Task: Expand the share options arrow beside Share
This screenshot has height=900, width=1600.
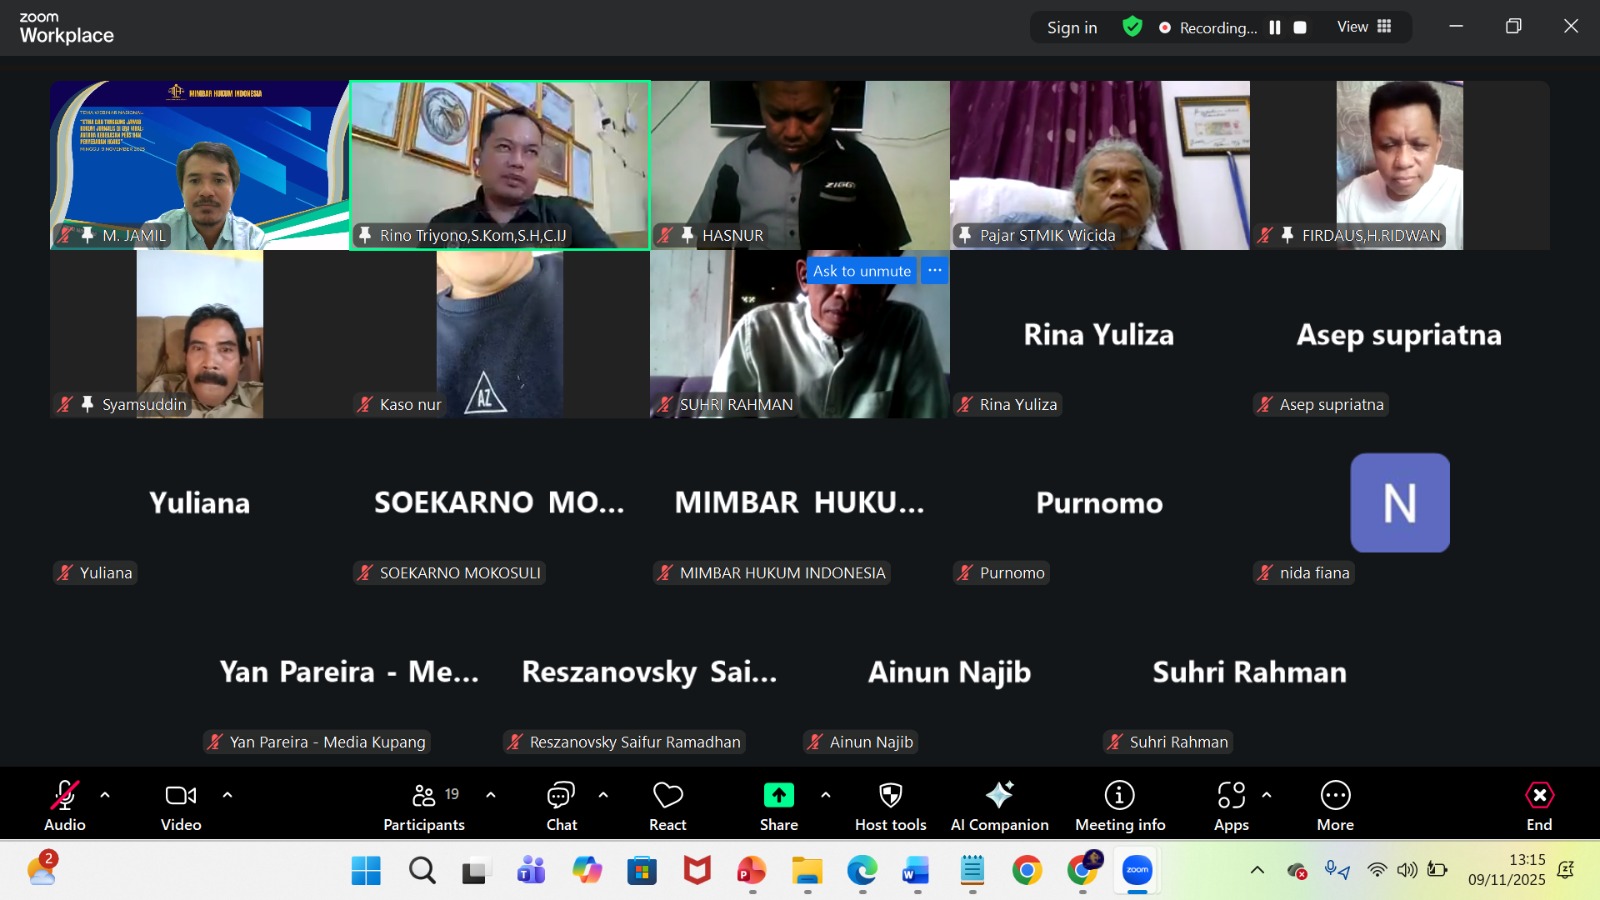Action: coord(825,795)
